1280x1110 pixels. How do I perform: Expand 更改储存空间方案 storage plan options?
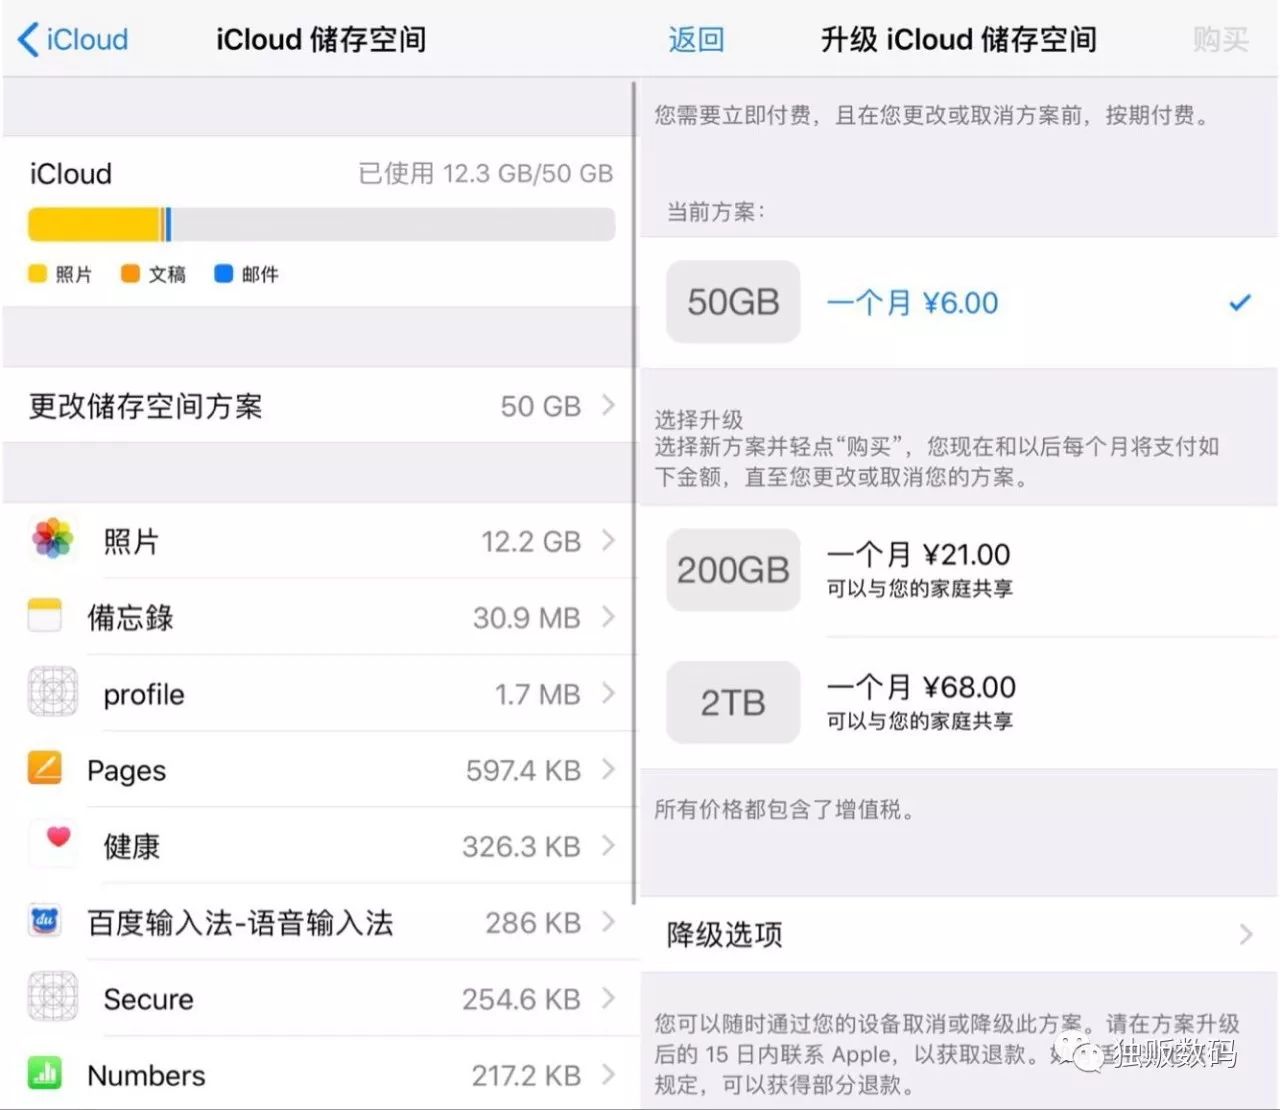tap(320, 406)
